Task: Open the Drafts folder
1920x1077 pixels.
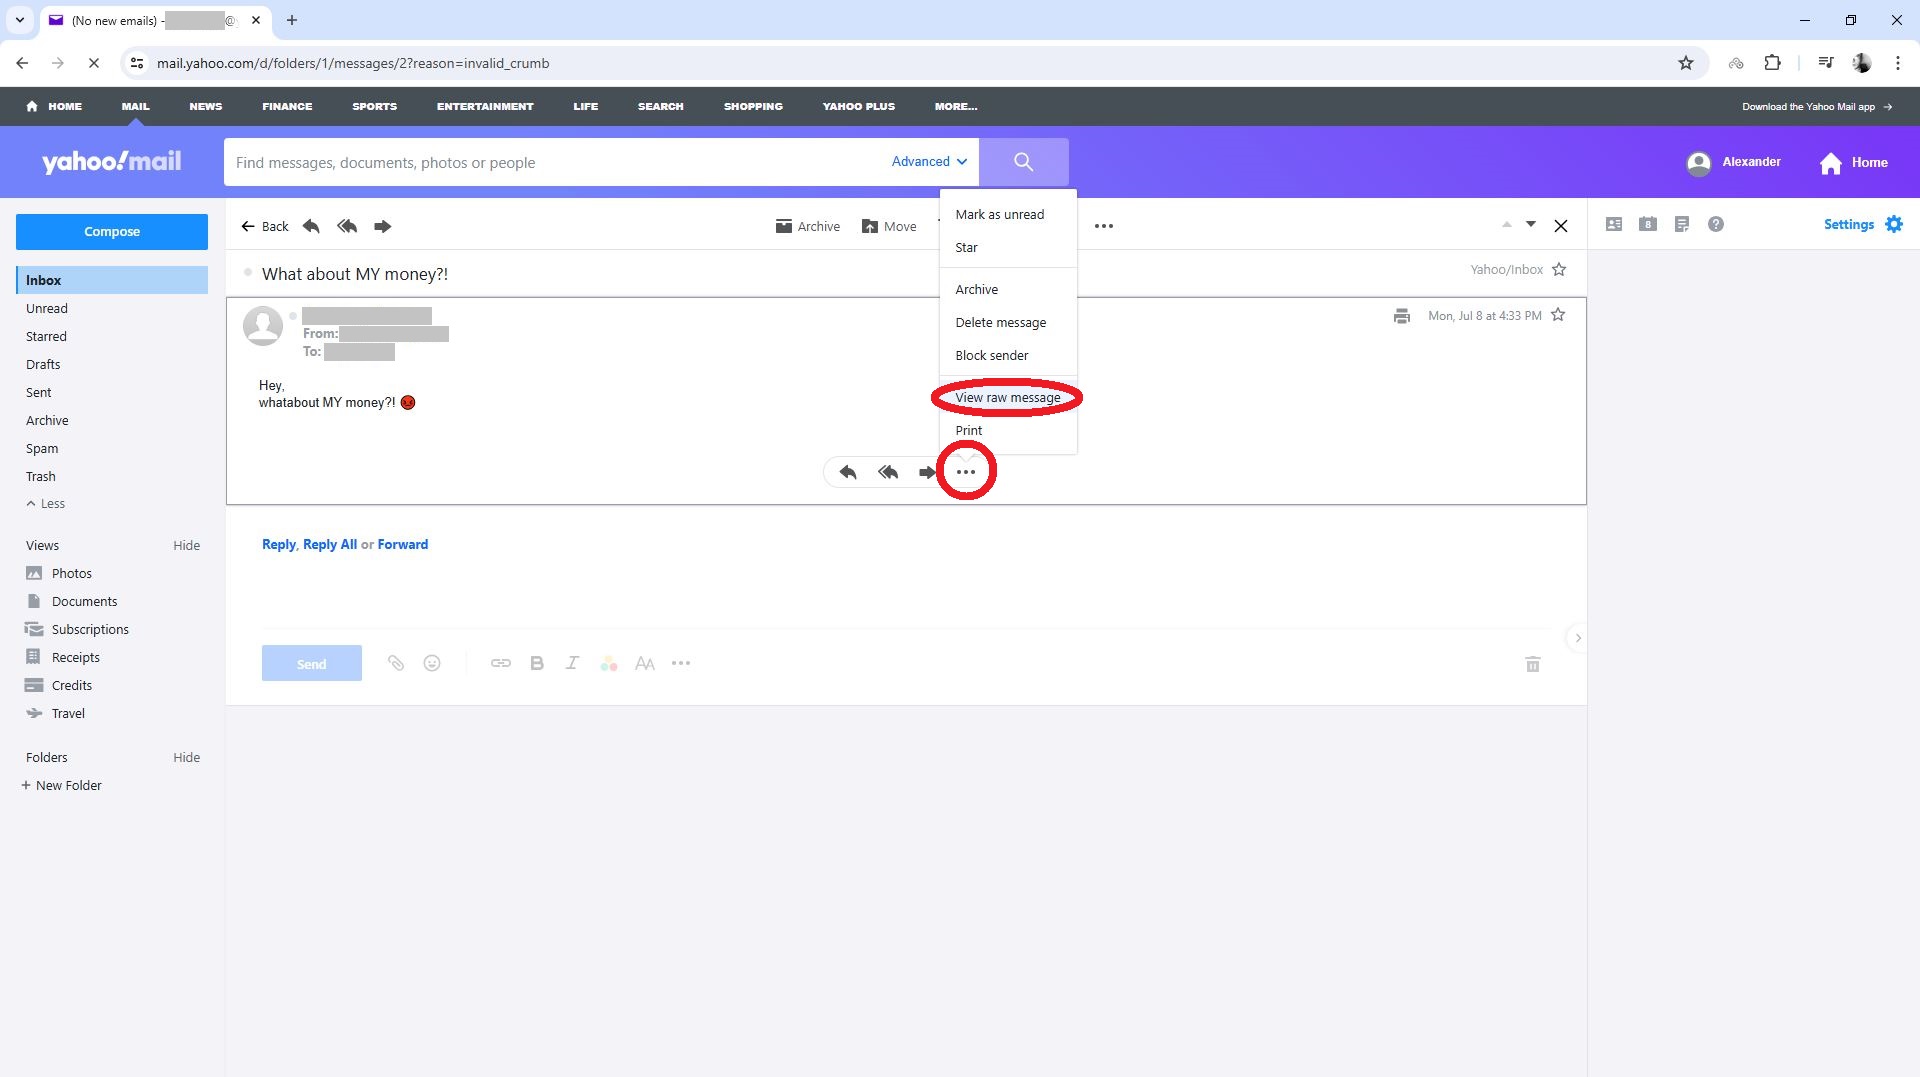Action: 43,364
